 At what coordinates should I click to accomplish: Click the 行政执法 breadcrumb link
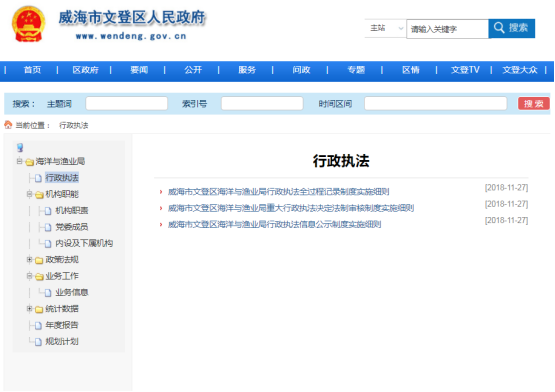pyautogui.click(x=74, y=125)
